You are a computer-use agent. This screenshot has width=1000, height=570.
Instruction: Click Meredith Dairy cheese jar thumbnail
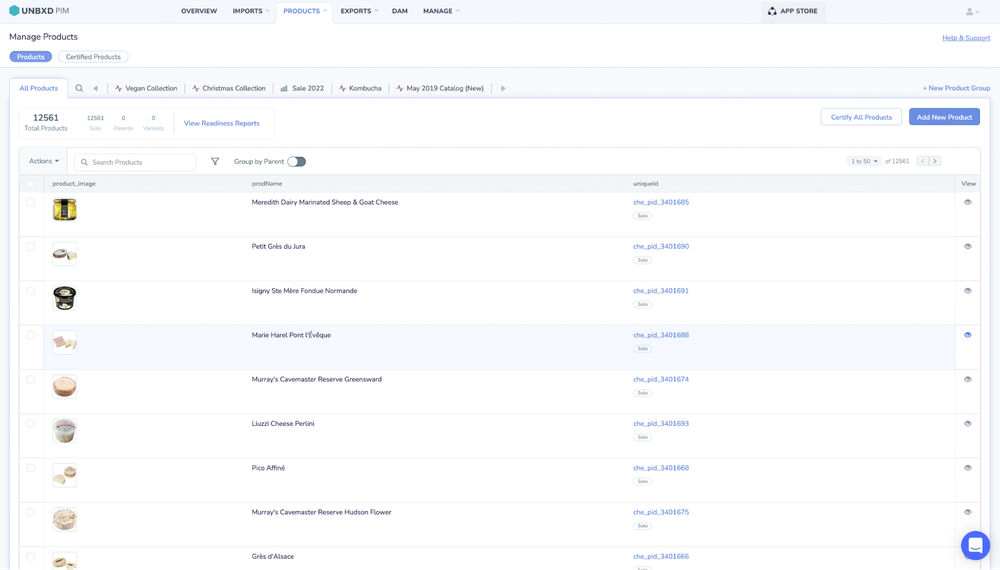coord(64,210)
